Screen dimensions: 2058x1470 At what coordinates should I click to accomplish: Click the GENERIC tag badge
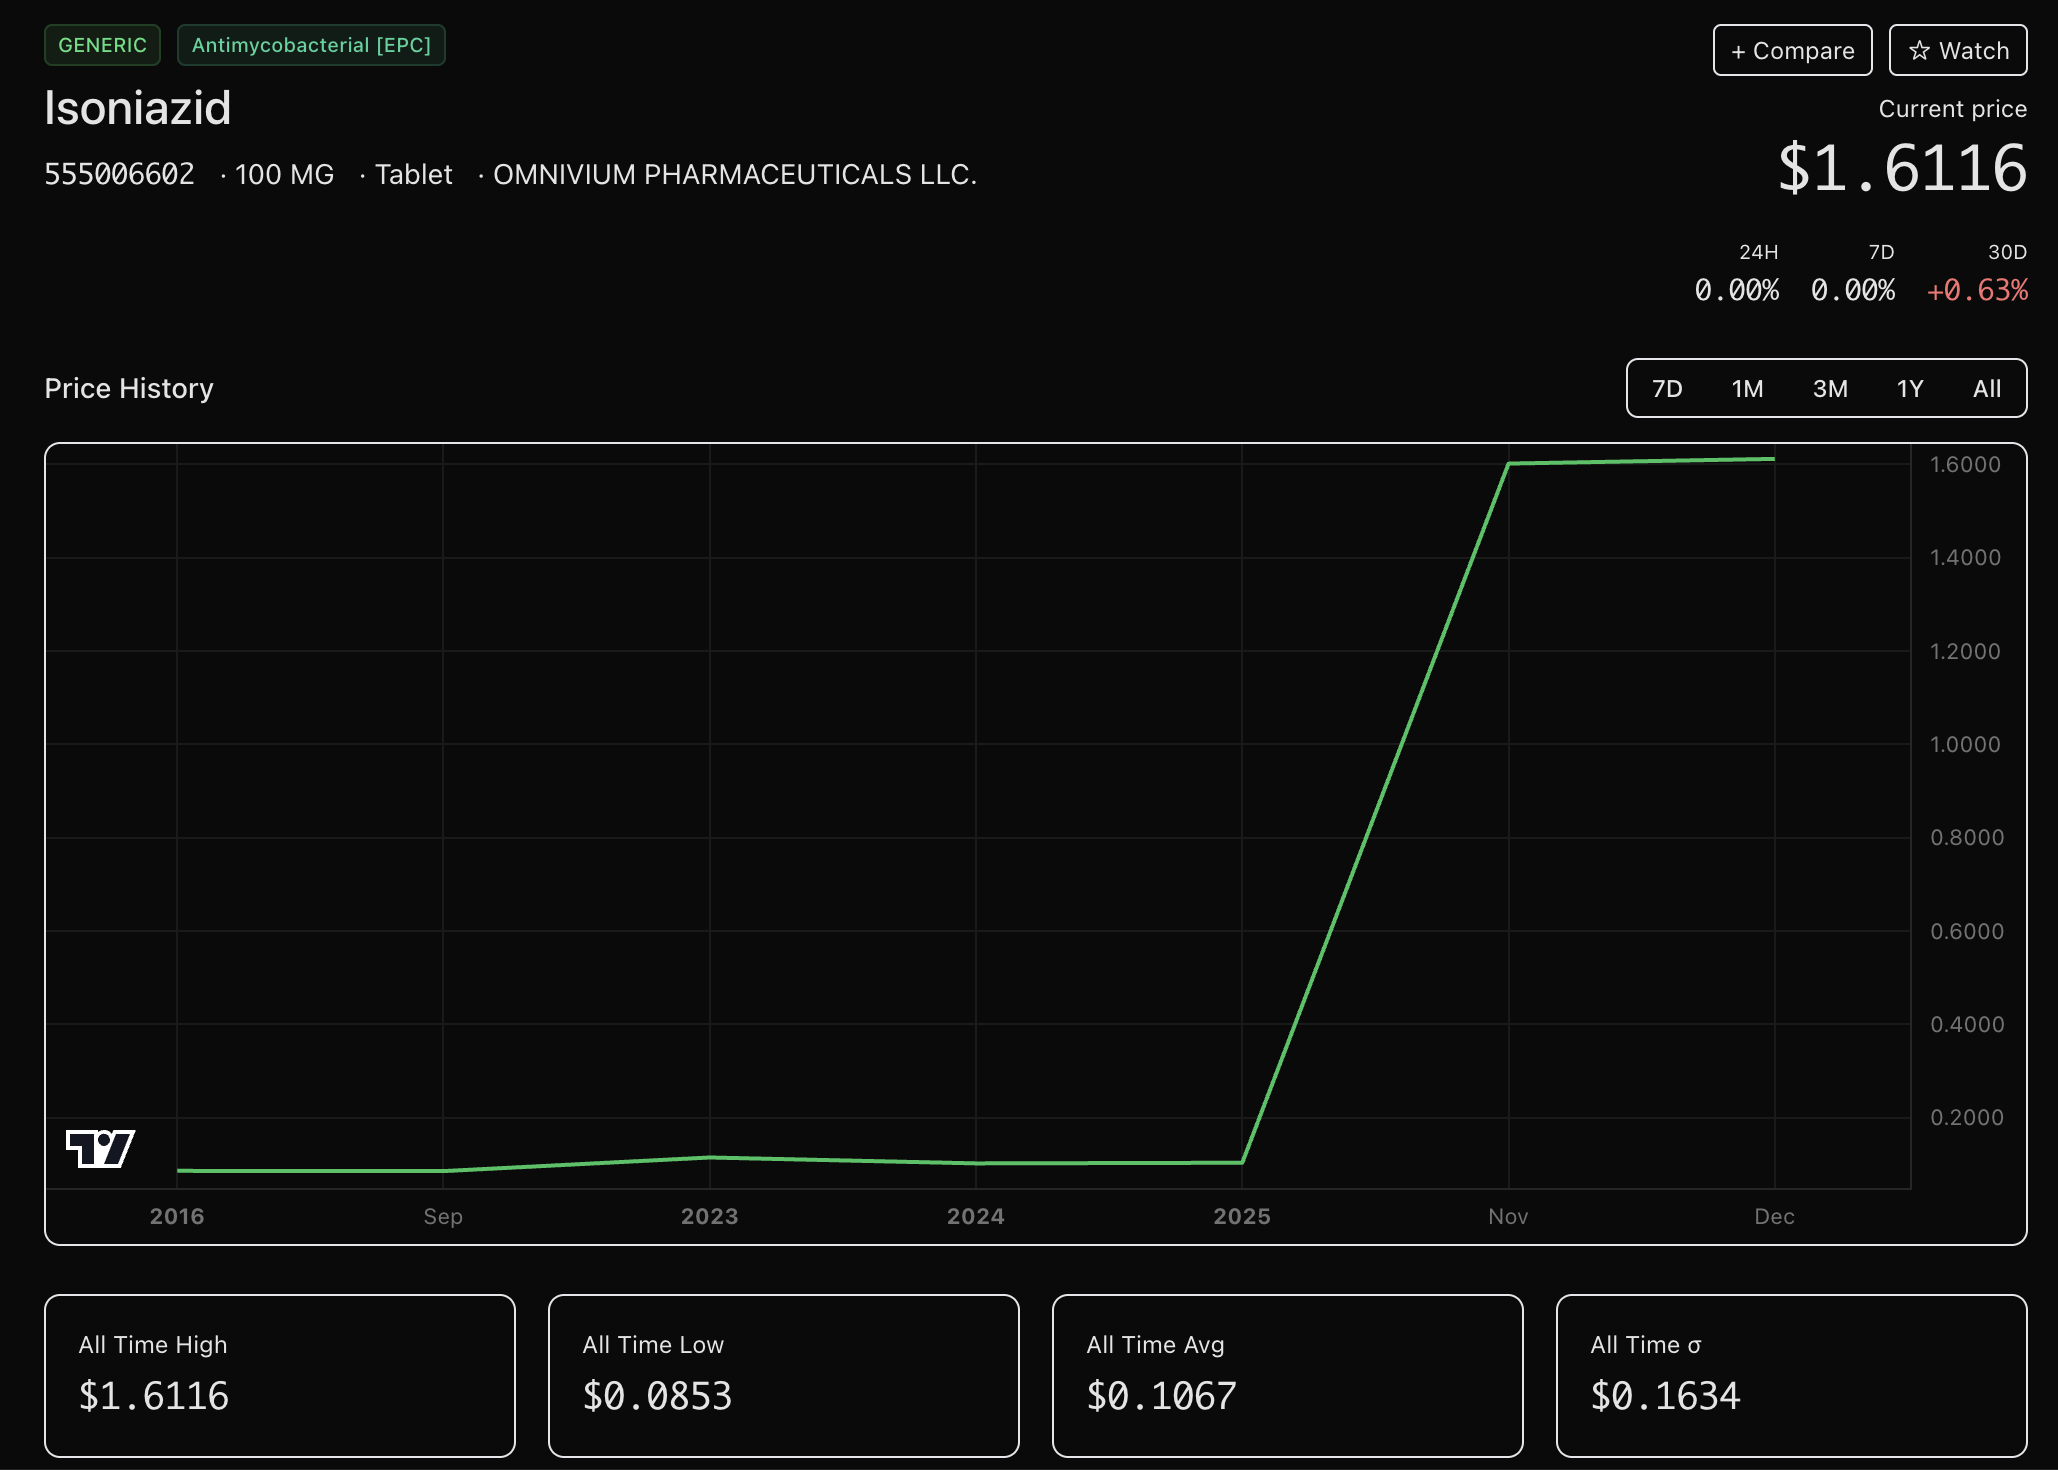pyautogui.click(x=102, y=45)
